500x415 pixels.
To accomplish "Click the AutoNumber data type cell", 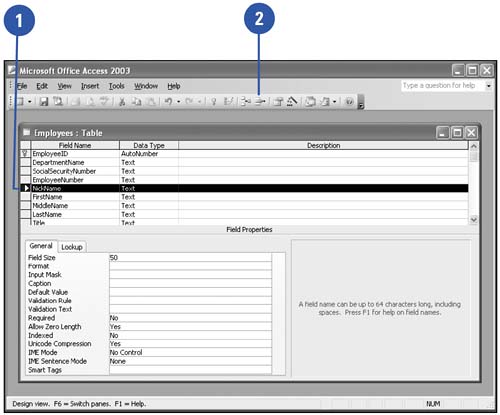I will click(149, 154).
